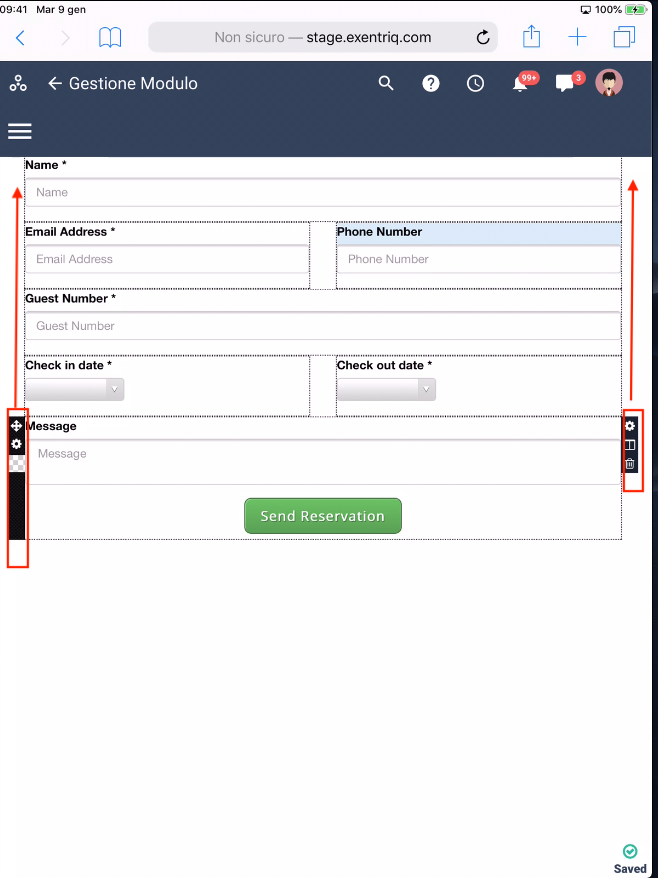Image resolution: width=658 pixels, height=878 pixels.
Task: Reload page in Safari address bar
Action: coord(483,38)
